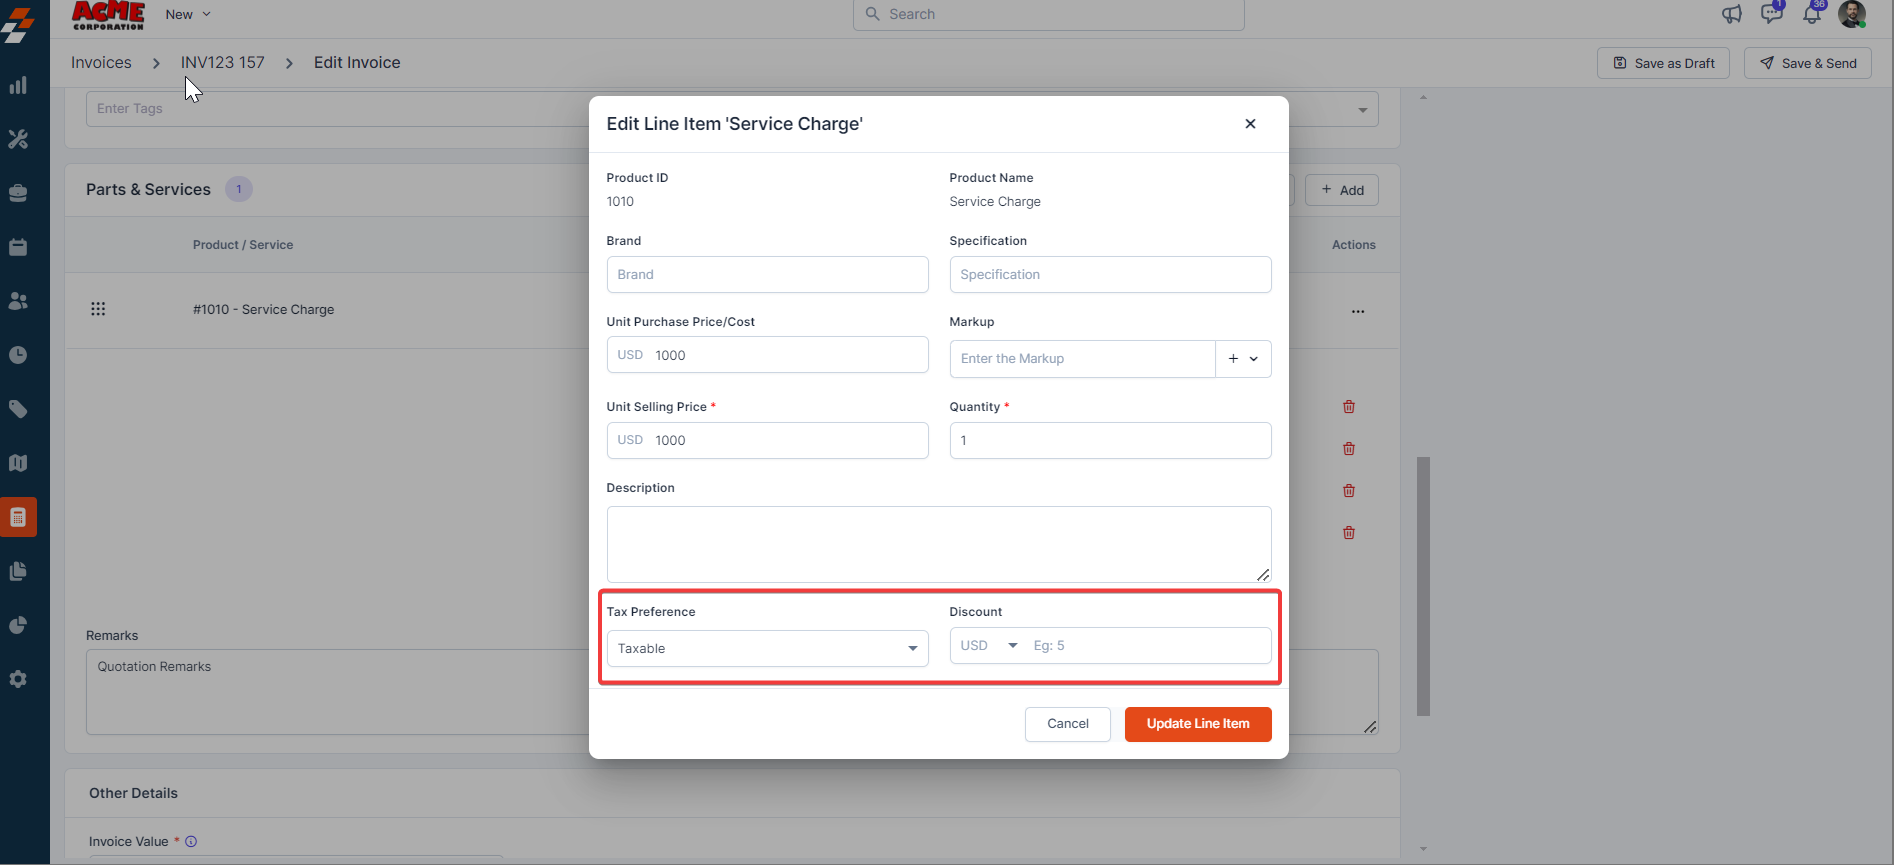Click Save as Draft
The width and height of the screenshot is (1894, 865).
(1663, 63)
